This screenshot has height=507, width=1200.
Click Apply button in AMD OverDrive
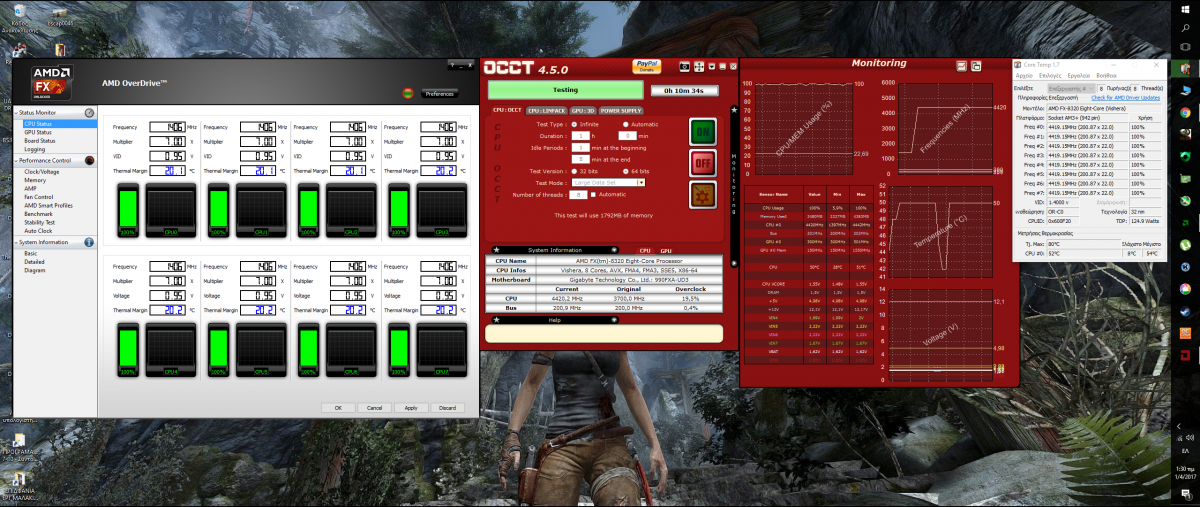click(x=411, y=407)
